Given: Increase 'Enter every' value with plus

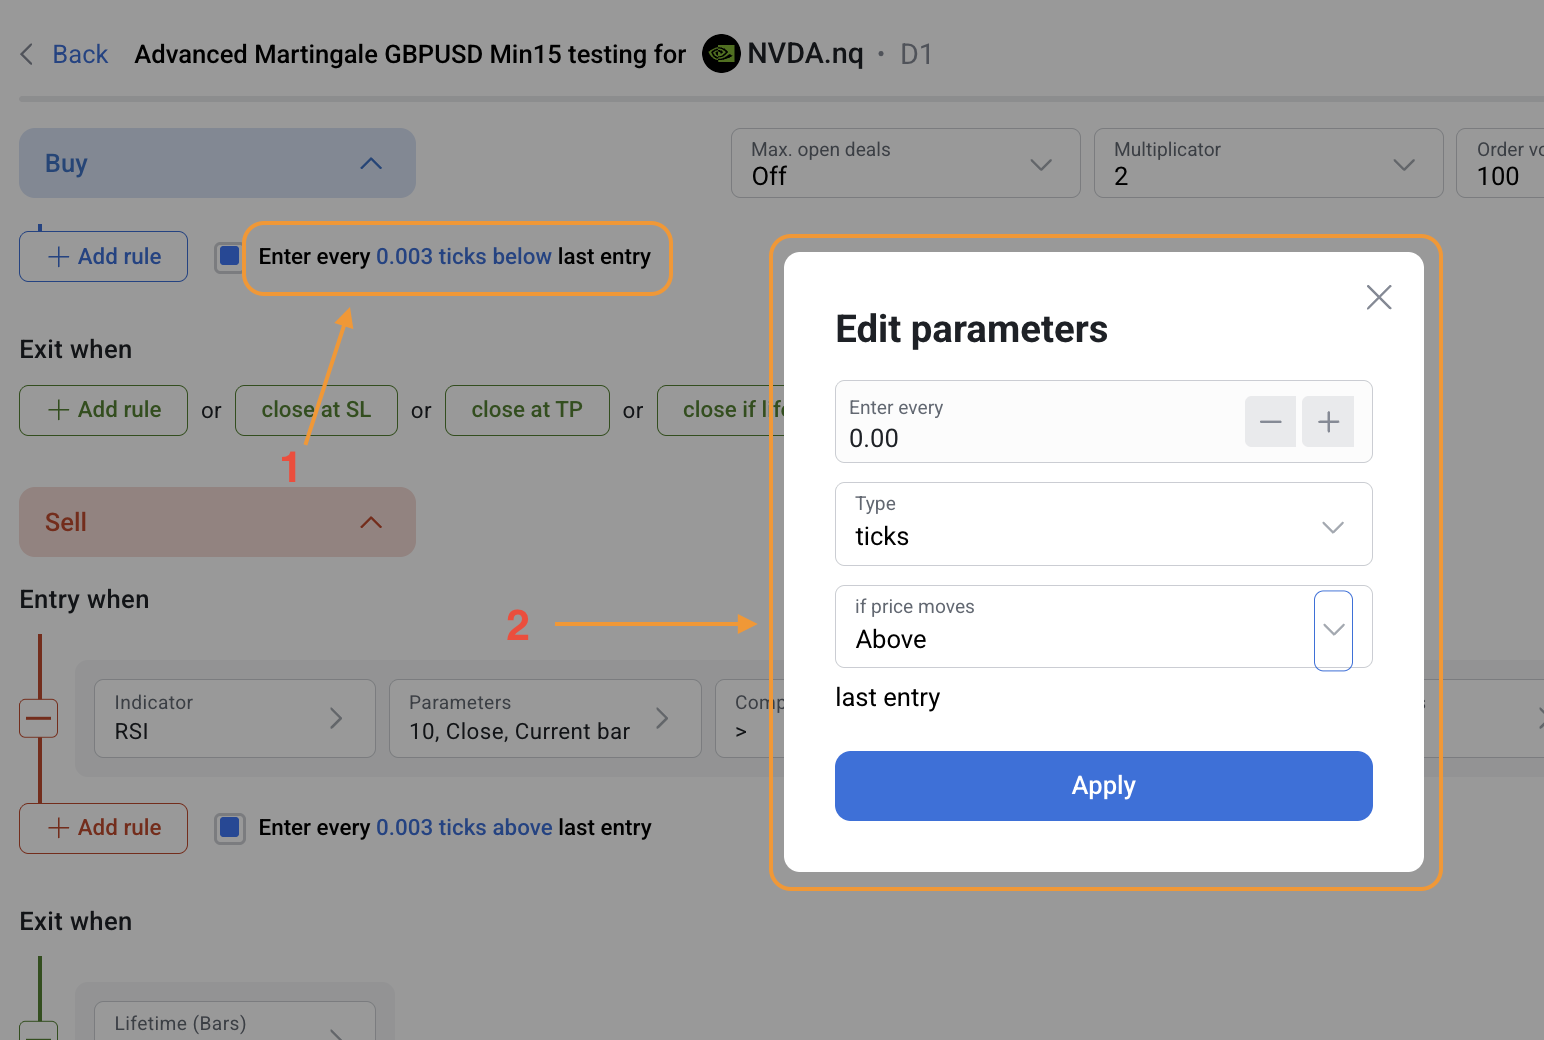Looking at the screenshot, I should [x=1328, y=422].
